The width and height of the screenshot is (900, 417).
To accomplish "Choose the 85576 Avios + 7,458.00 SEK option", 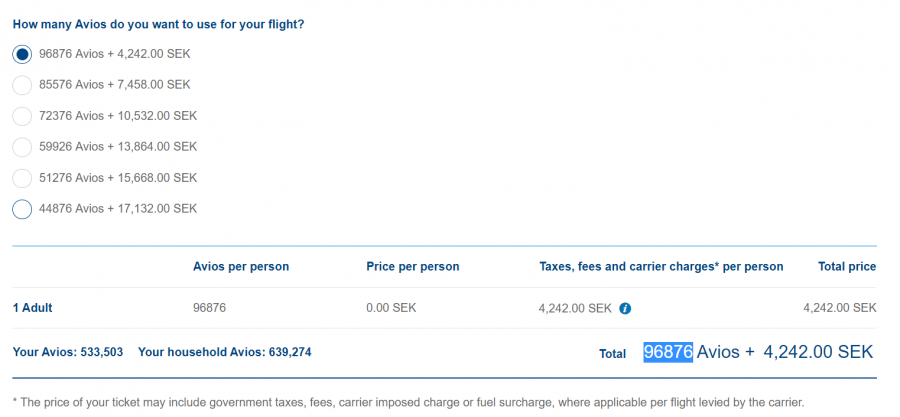I will click(x=22, y=85).
